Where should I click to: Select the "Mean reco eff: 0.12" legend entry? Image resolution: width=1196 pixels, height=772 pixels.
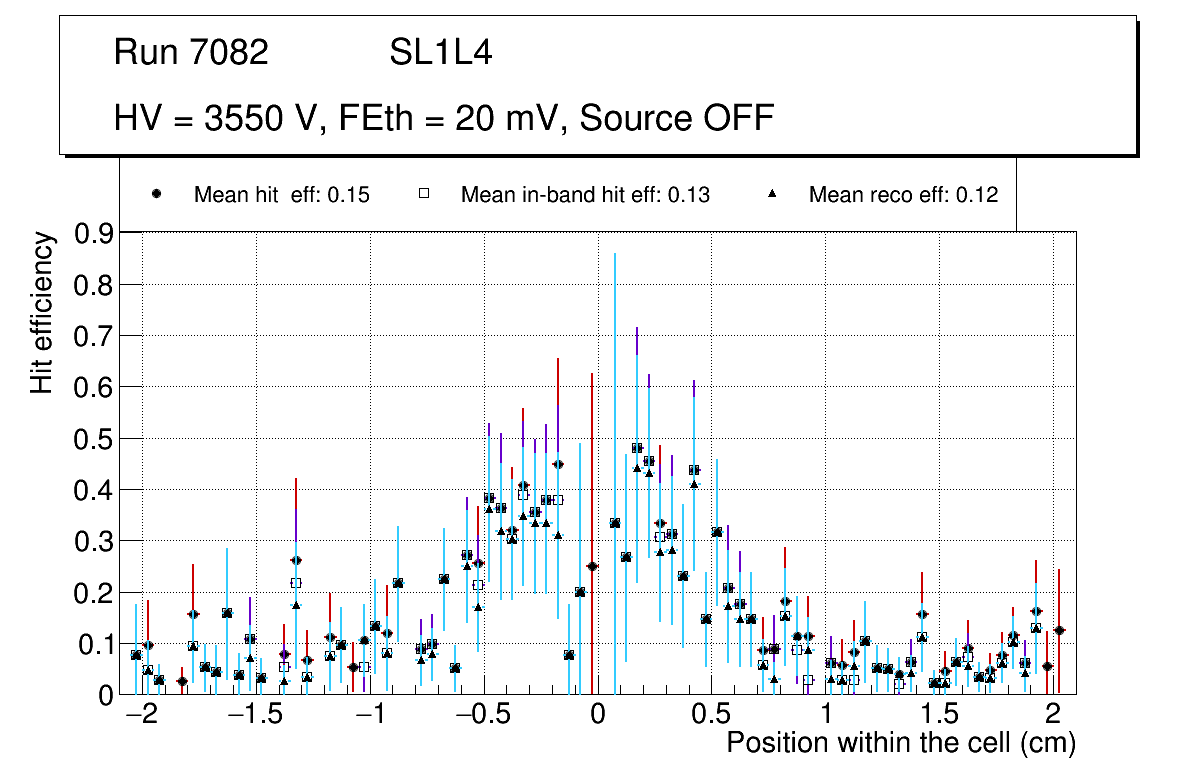(x=903, y=195)
